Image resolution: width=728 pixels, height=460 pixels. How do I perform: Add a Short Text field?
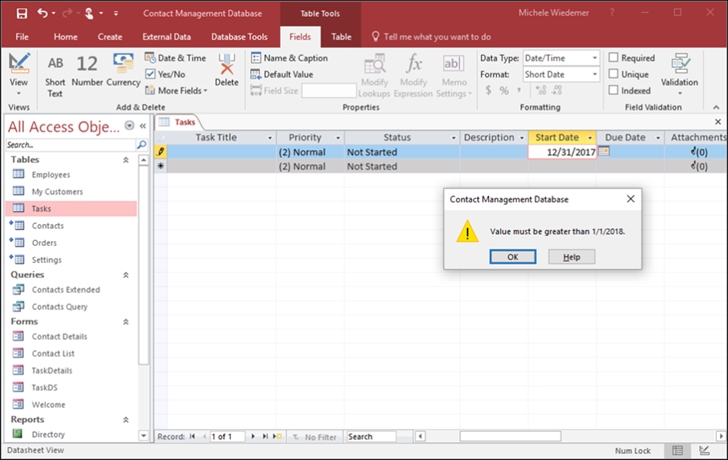point(55,75)
